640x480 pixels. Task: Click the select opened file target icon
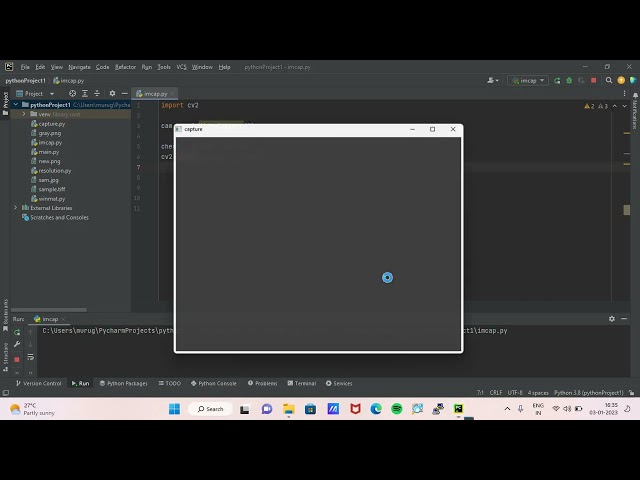coord(72,93)
